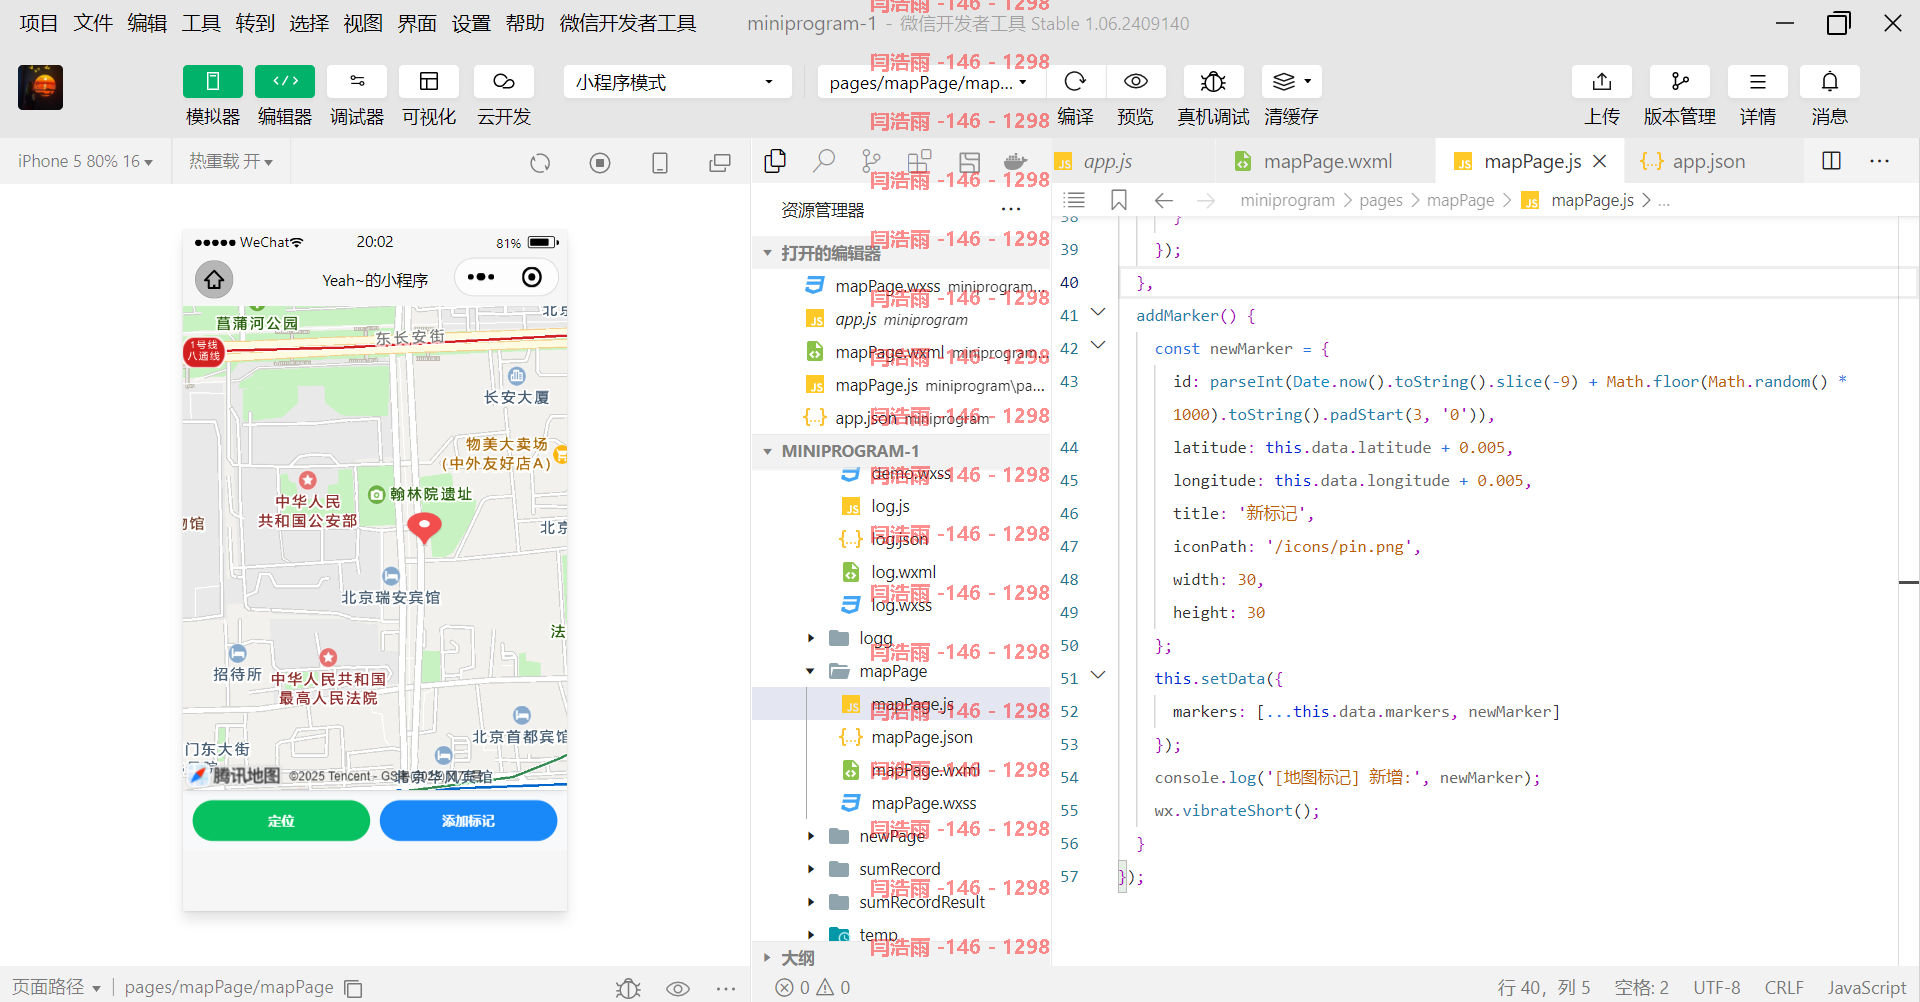
Task: Open version management (版本管理)
Action: click(x=1680, y=82)
